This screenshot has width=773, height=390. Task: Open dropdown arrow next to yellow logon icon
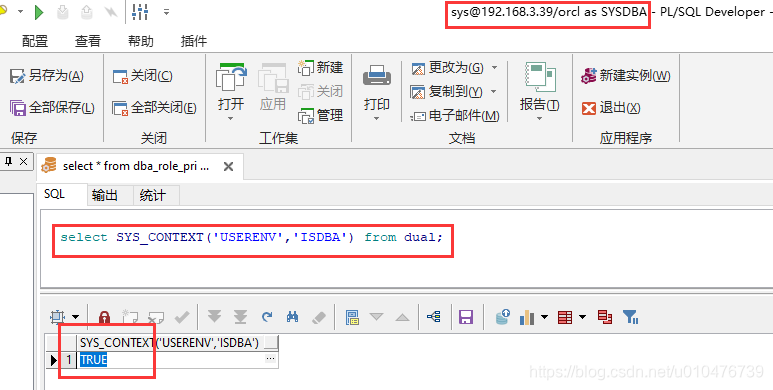point(21,11)
